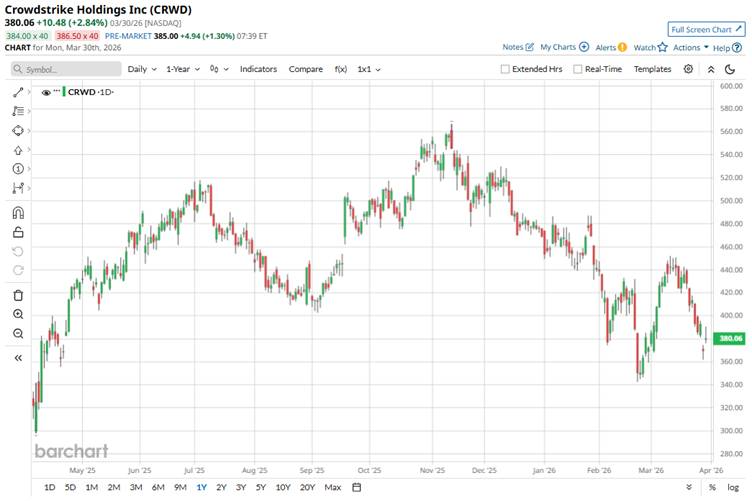Open the f(x) expressions menu
This screenshot has height=501, width=752.
[x=341, y=69]
